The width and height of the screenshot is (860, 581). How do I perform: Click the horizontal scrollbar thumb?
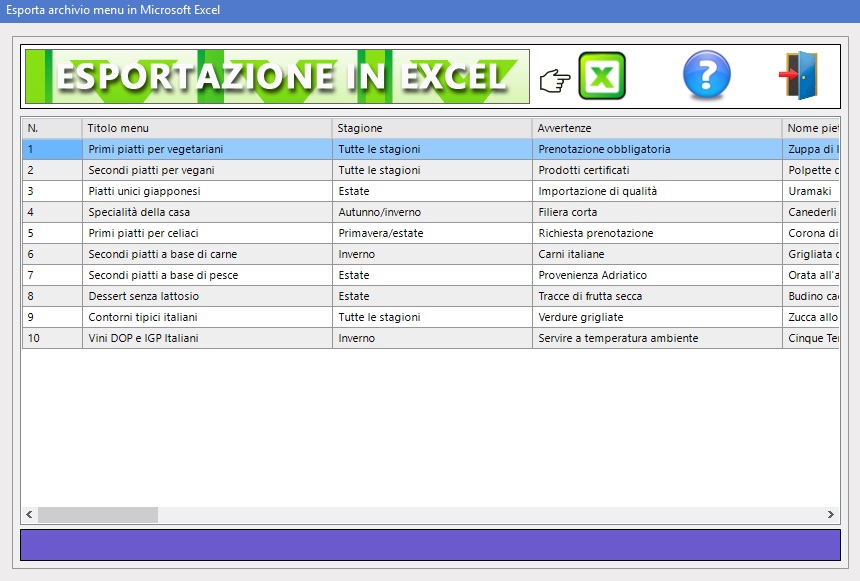coord(98,515)
